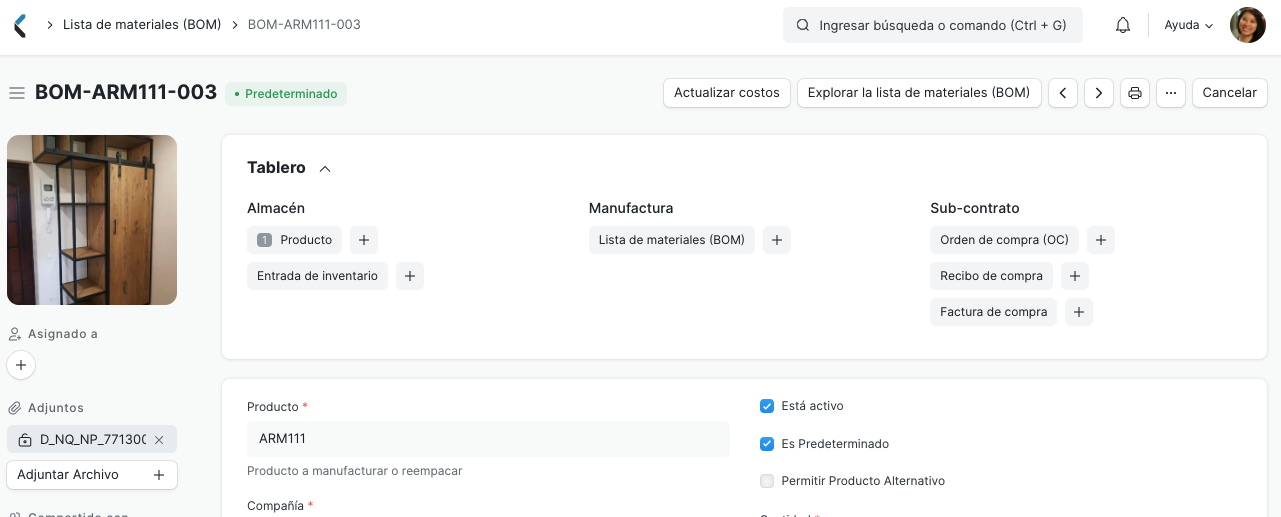
Task: Open Factura de compra link
Action: pos(994,312)
